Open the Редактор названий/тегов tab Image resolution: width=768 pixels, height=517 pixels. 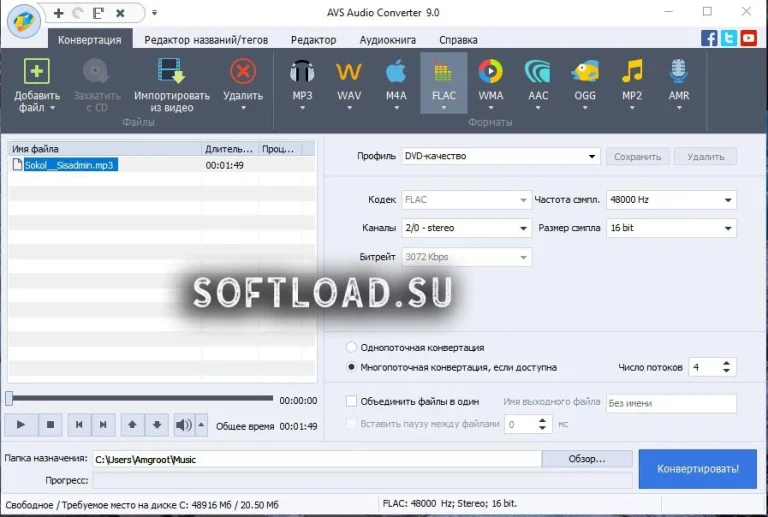(206, 40)
